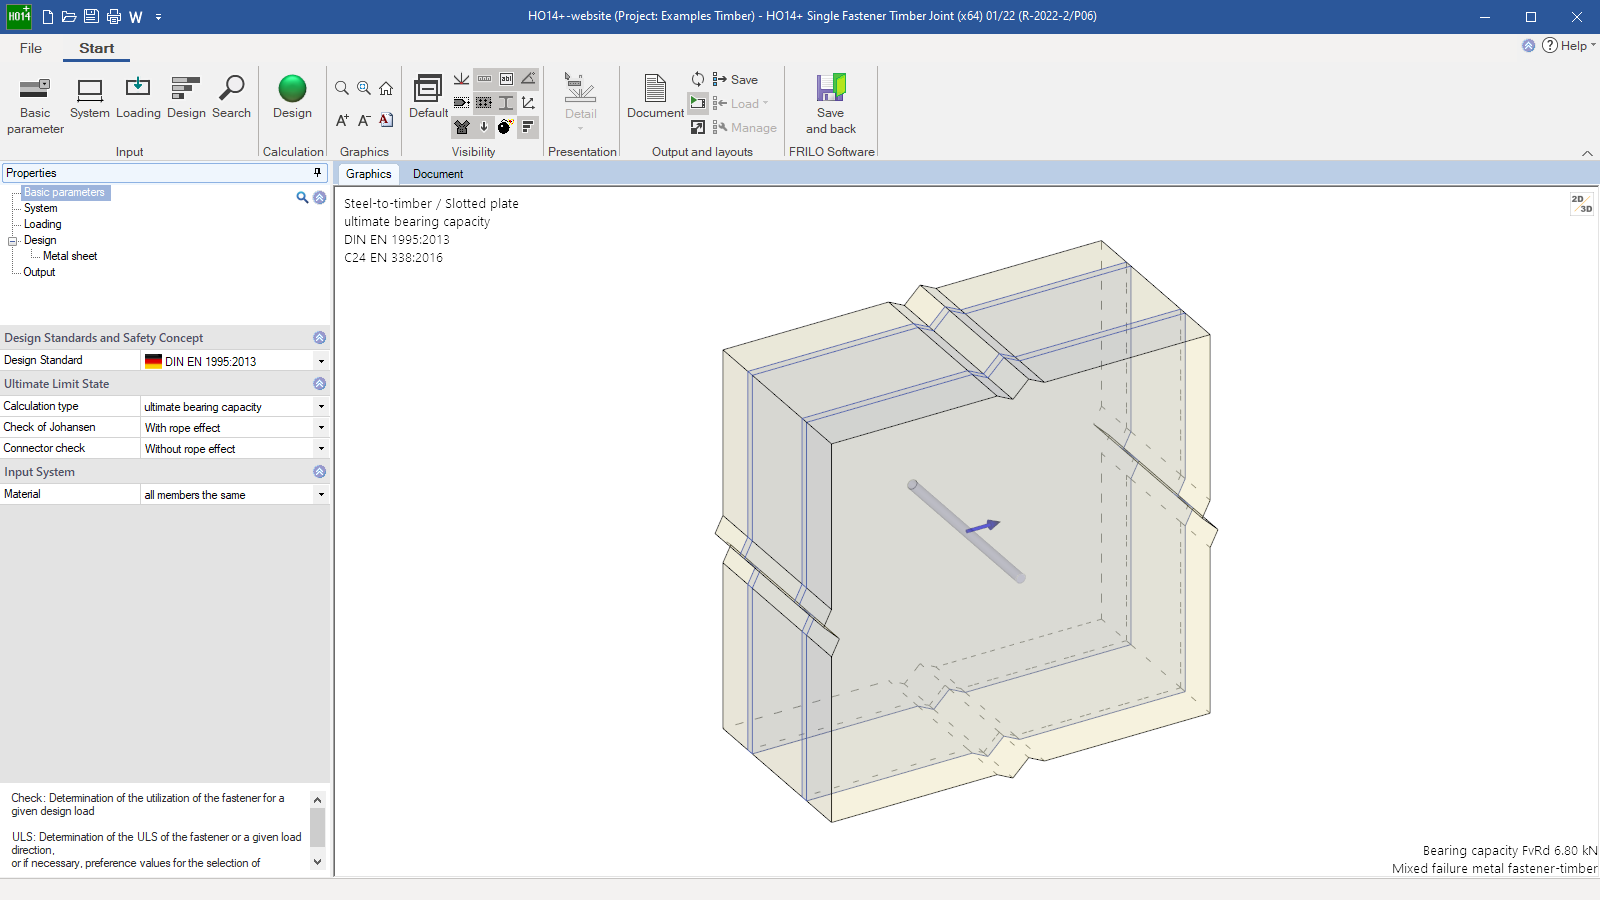Collapse the Design tree node
This screenshot has width=1600, height=900.
(x=13, y=241)
